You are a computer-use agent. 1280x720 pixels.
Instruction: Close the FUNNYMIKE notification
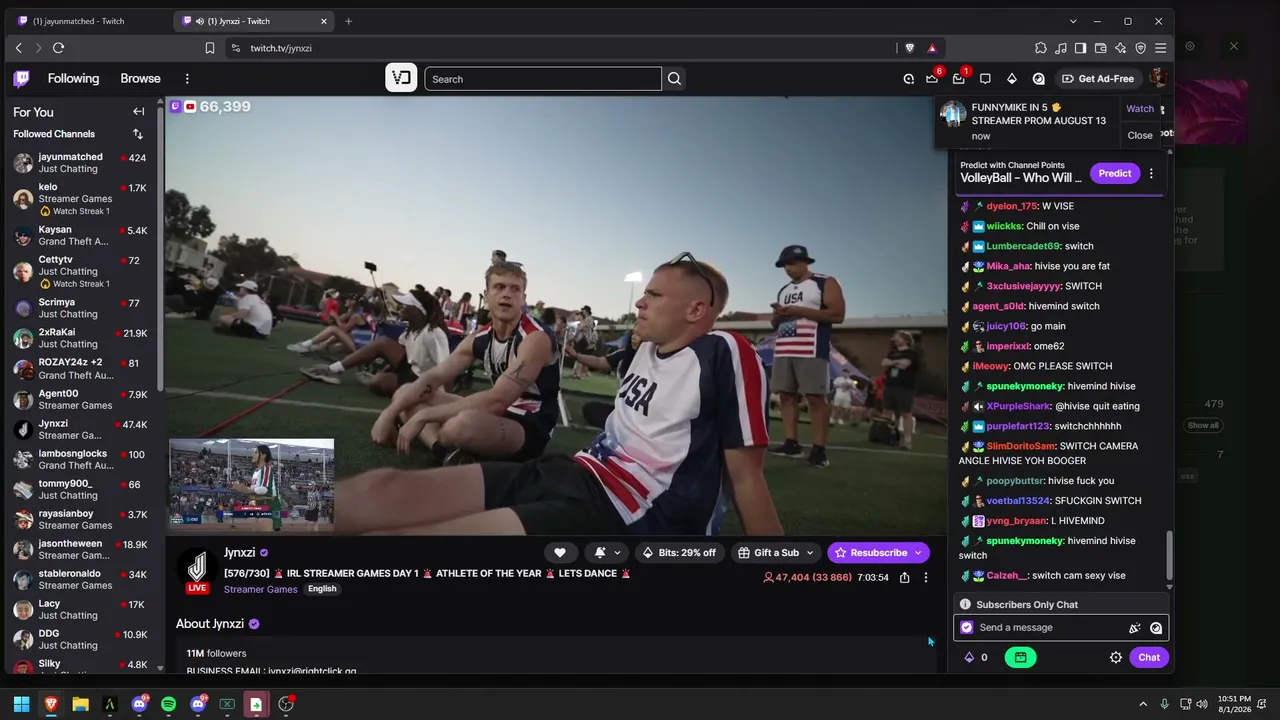coord(1140,135)
